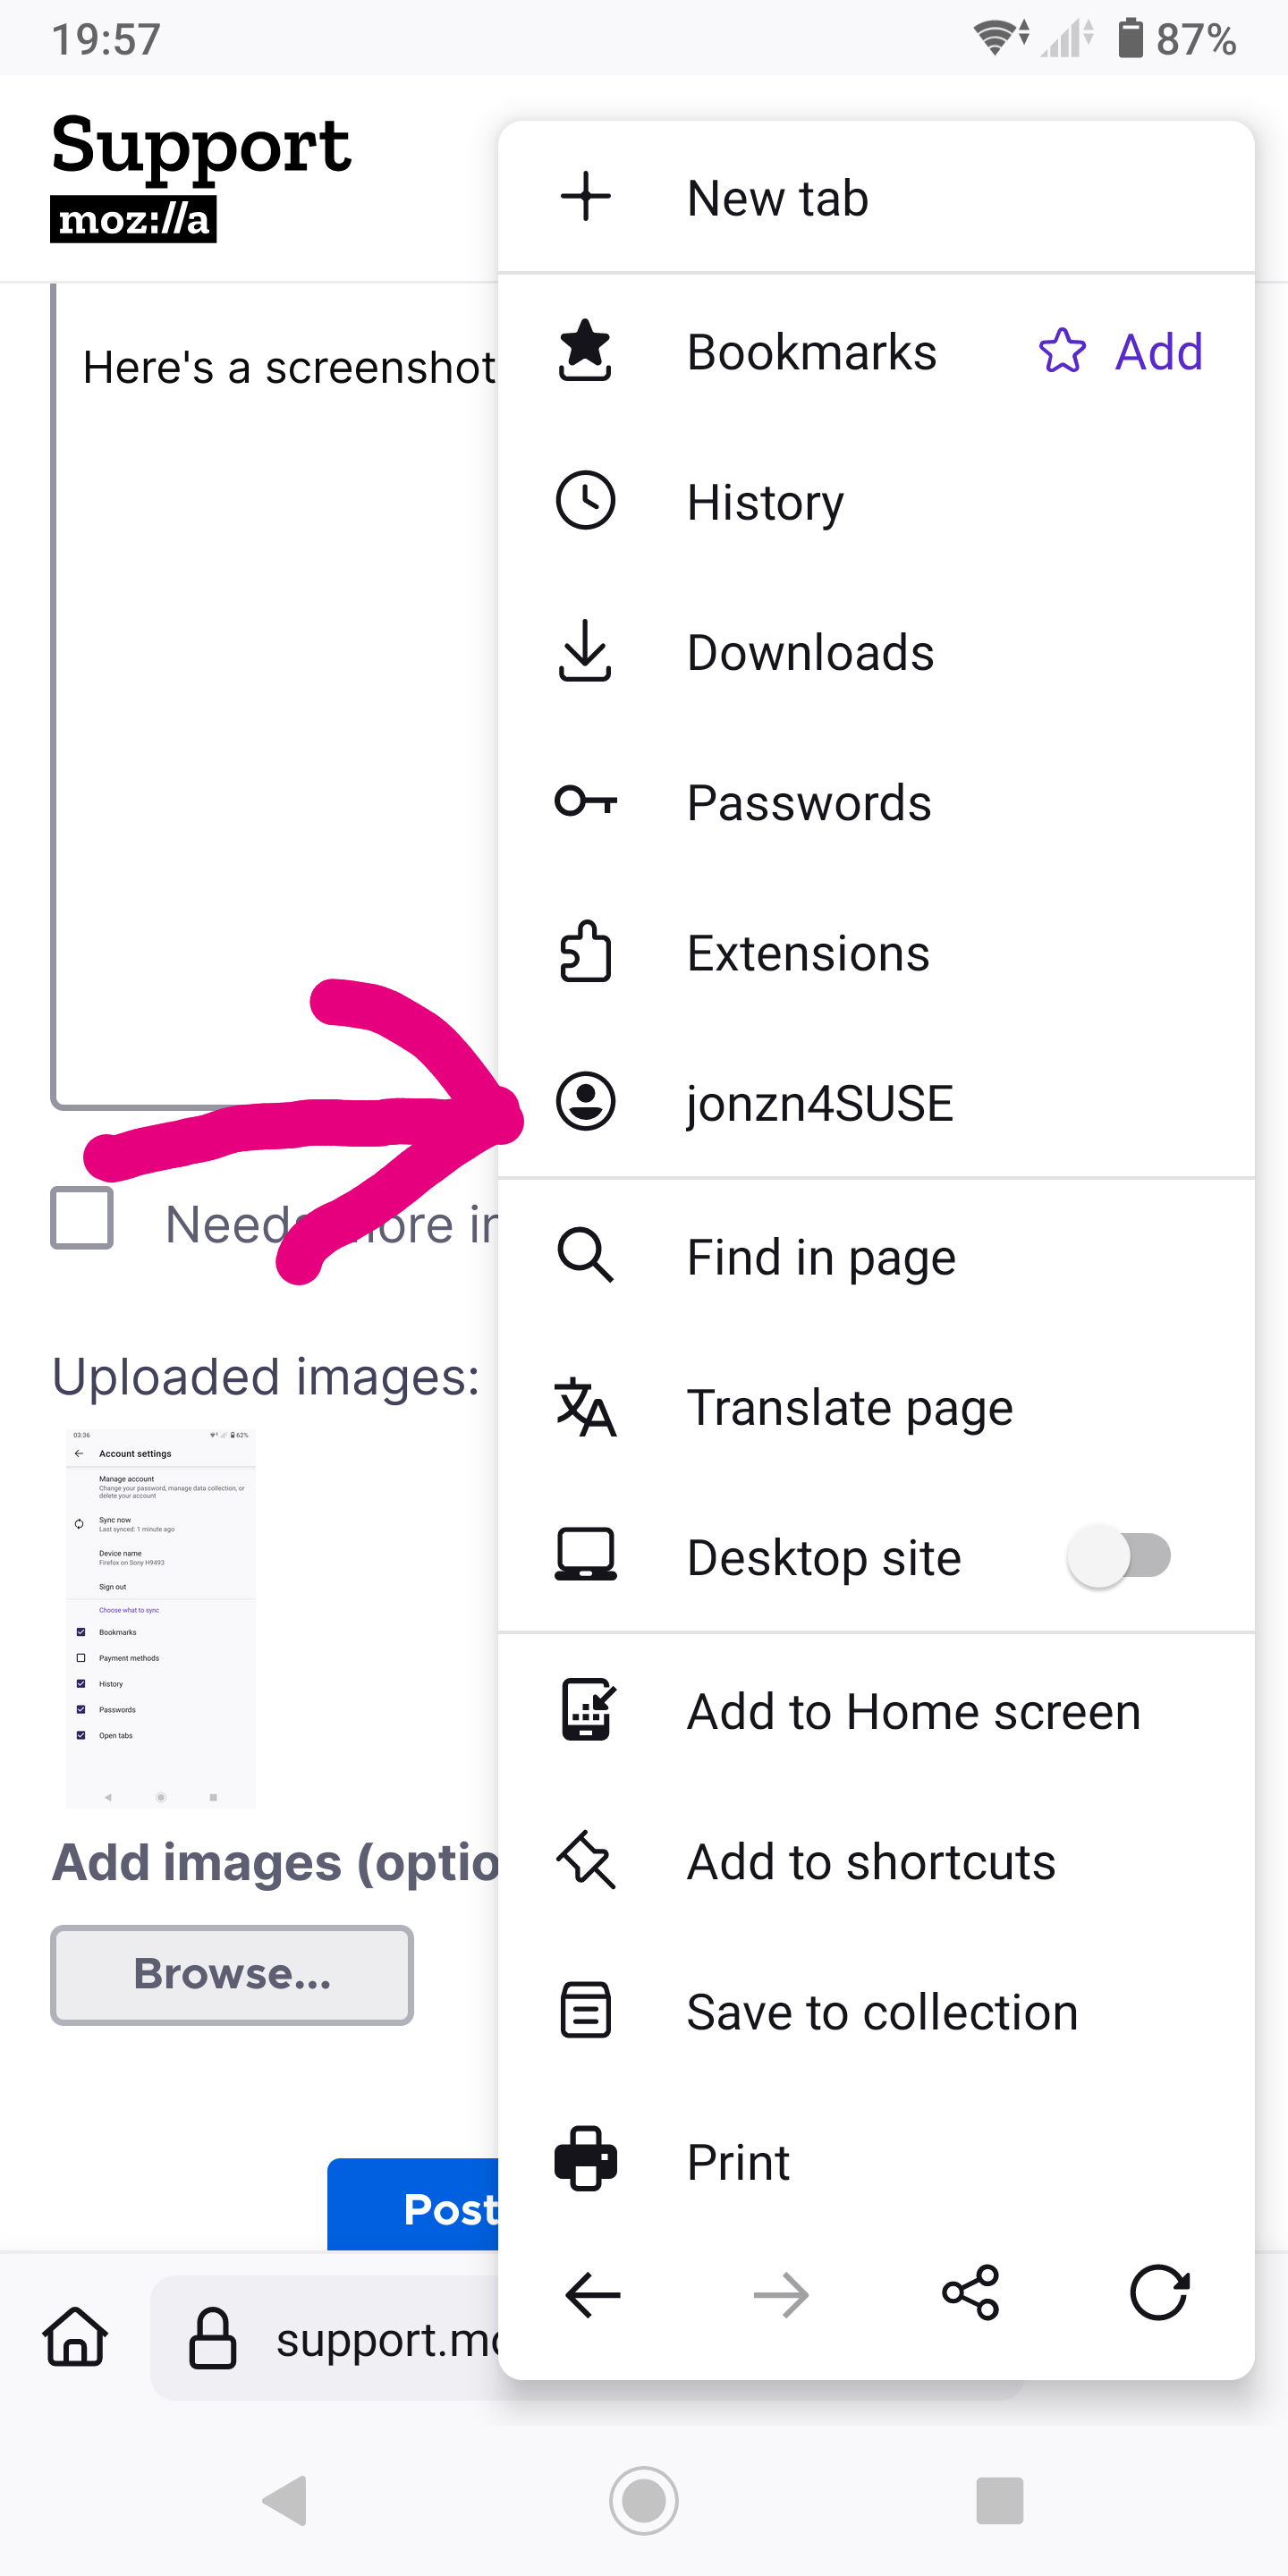The height and width of the screenshot is (2576, 1288).
Task: Open the uploaded Account settings thumbnail
Action: [x=161, y=1618]
